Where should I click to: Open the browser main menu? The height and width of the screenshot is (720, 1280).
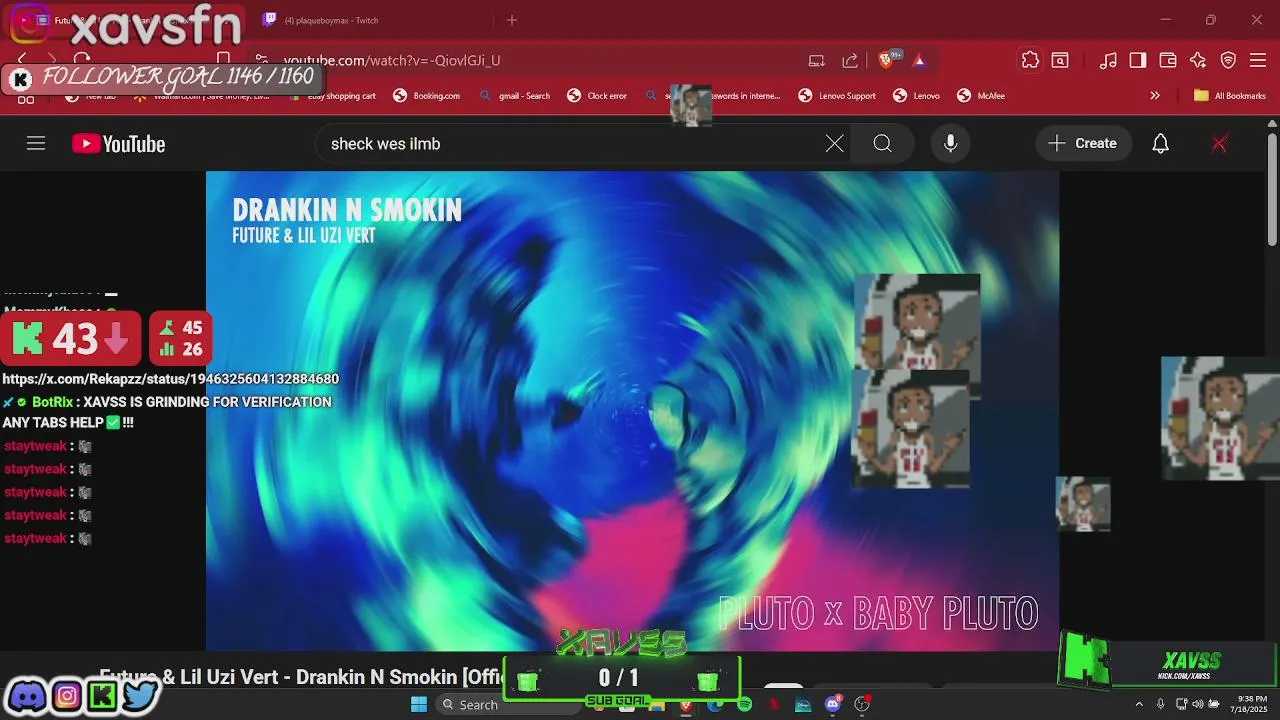(1258, 60)
